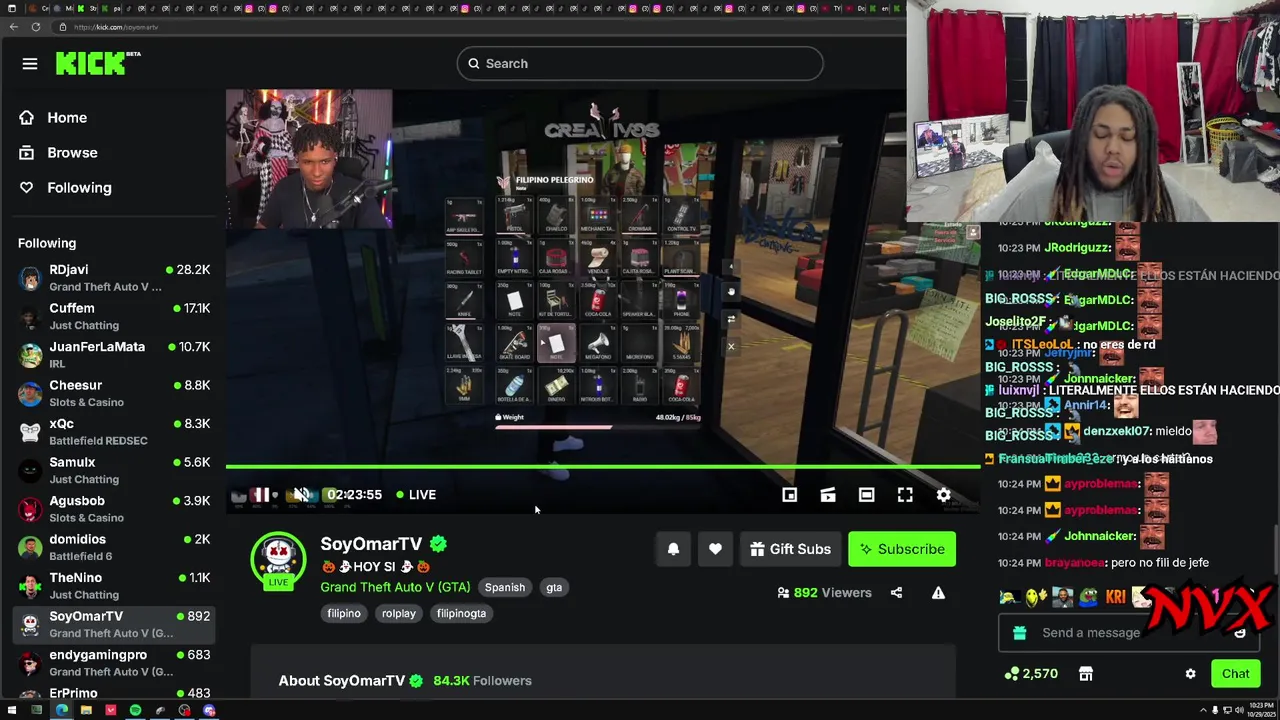Click the KICK logo
This screenshot has height=720, width=1280.
[98, 64]
